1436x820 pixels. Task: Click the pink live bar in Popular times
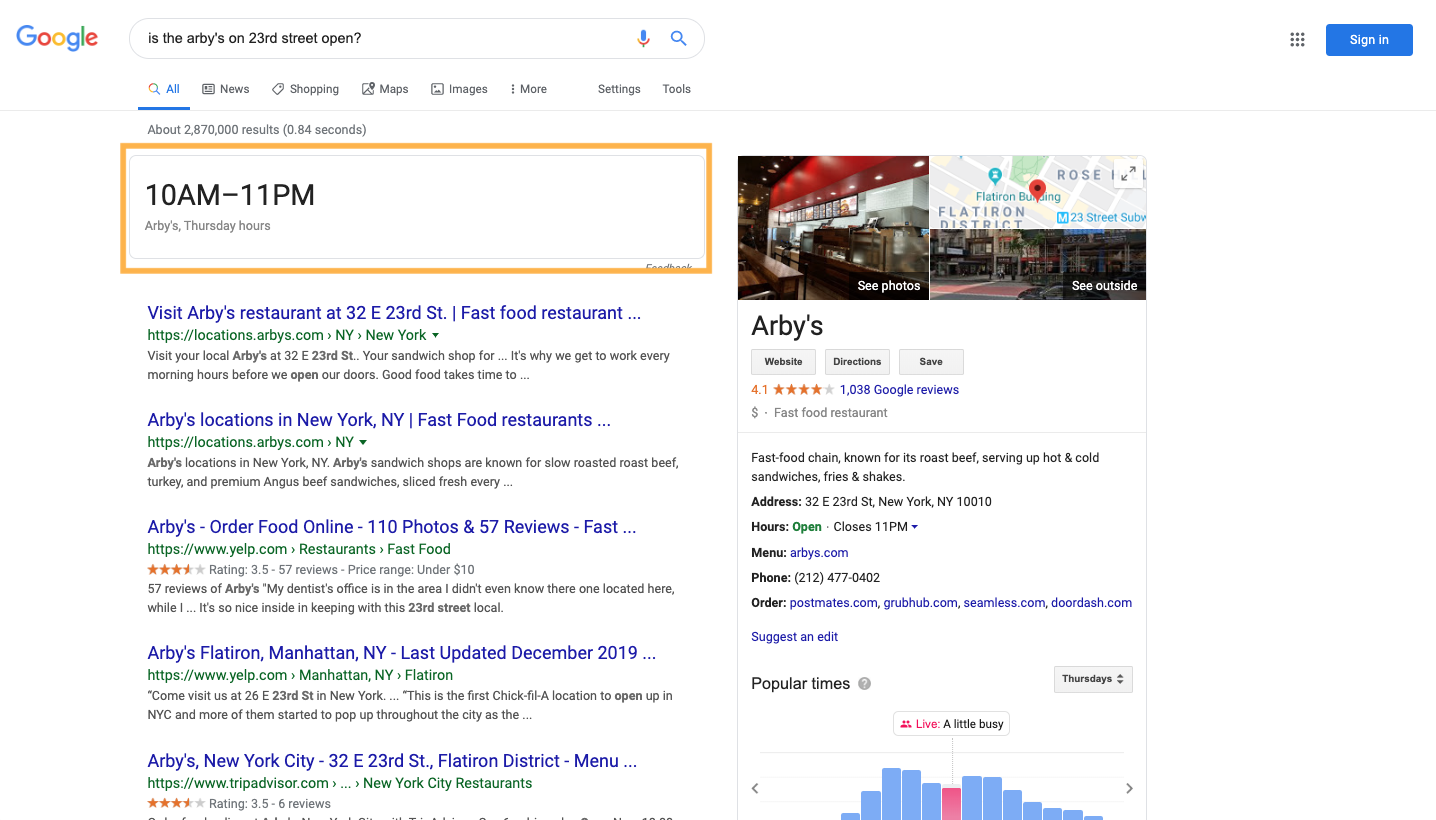click(x=952, y=804)
